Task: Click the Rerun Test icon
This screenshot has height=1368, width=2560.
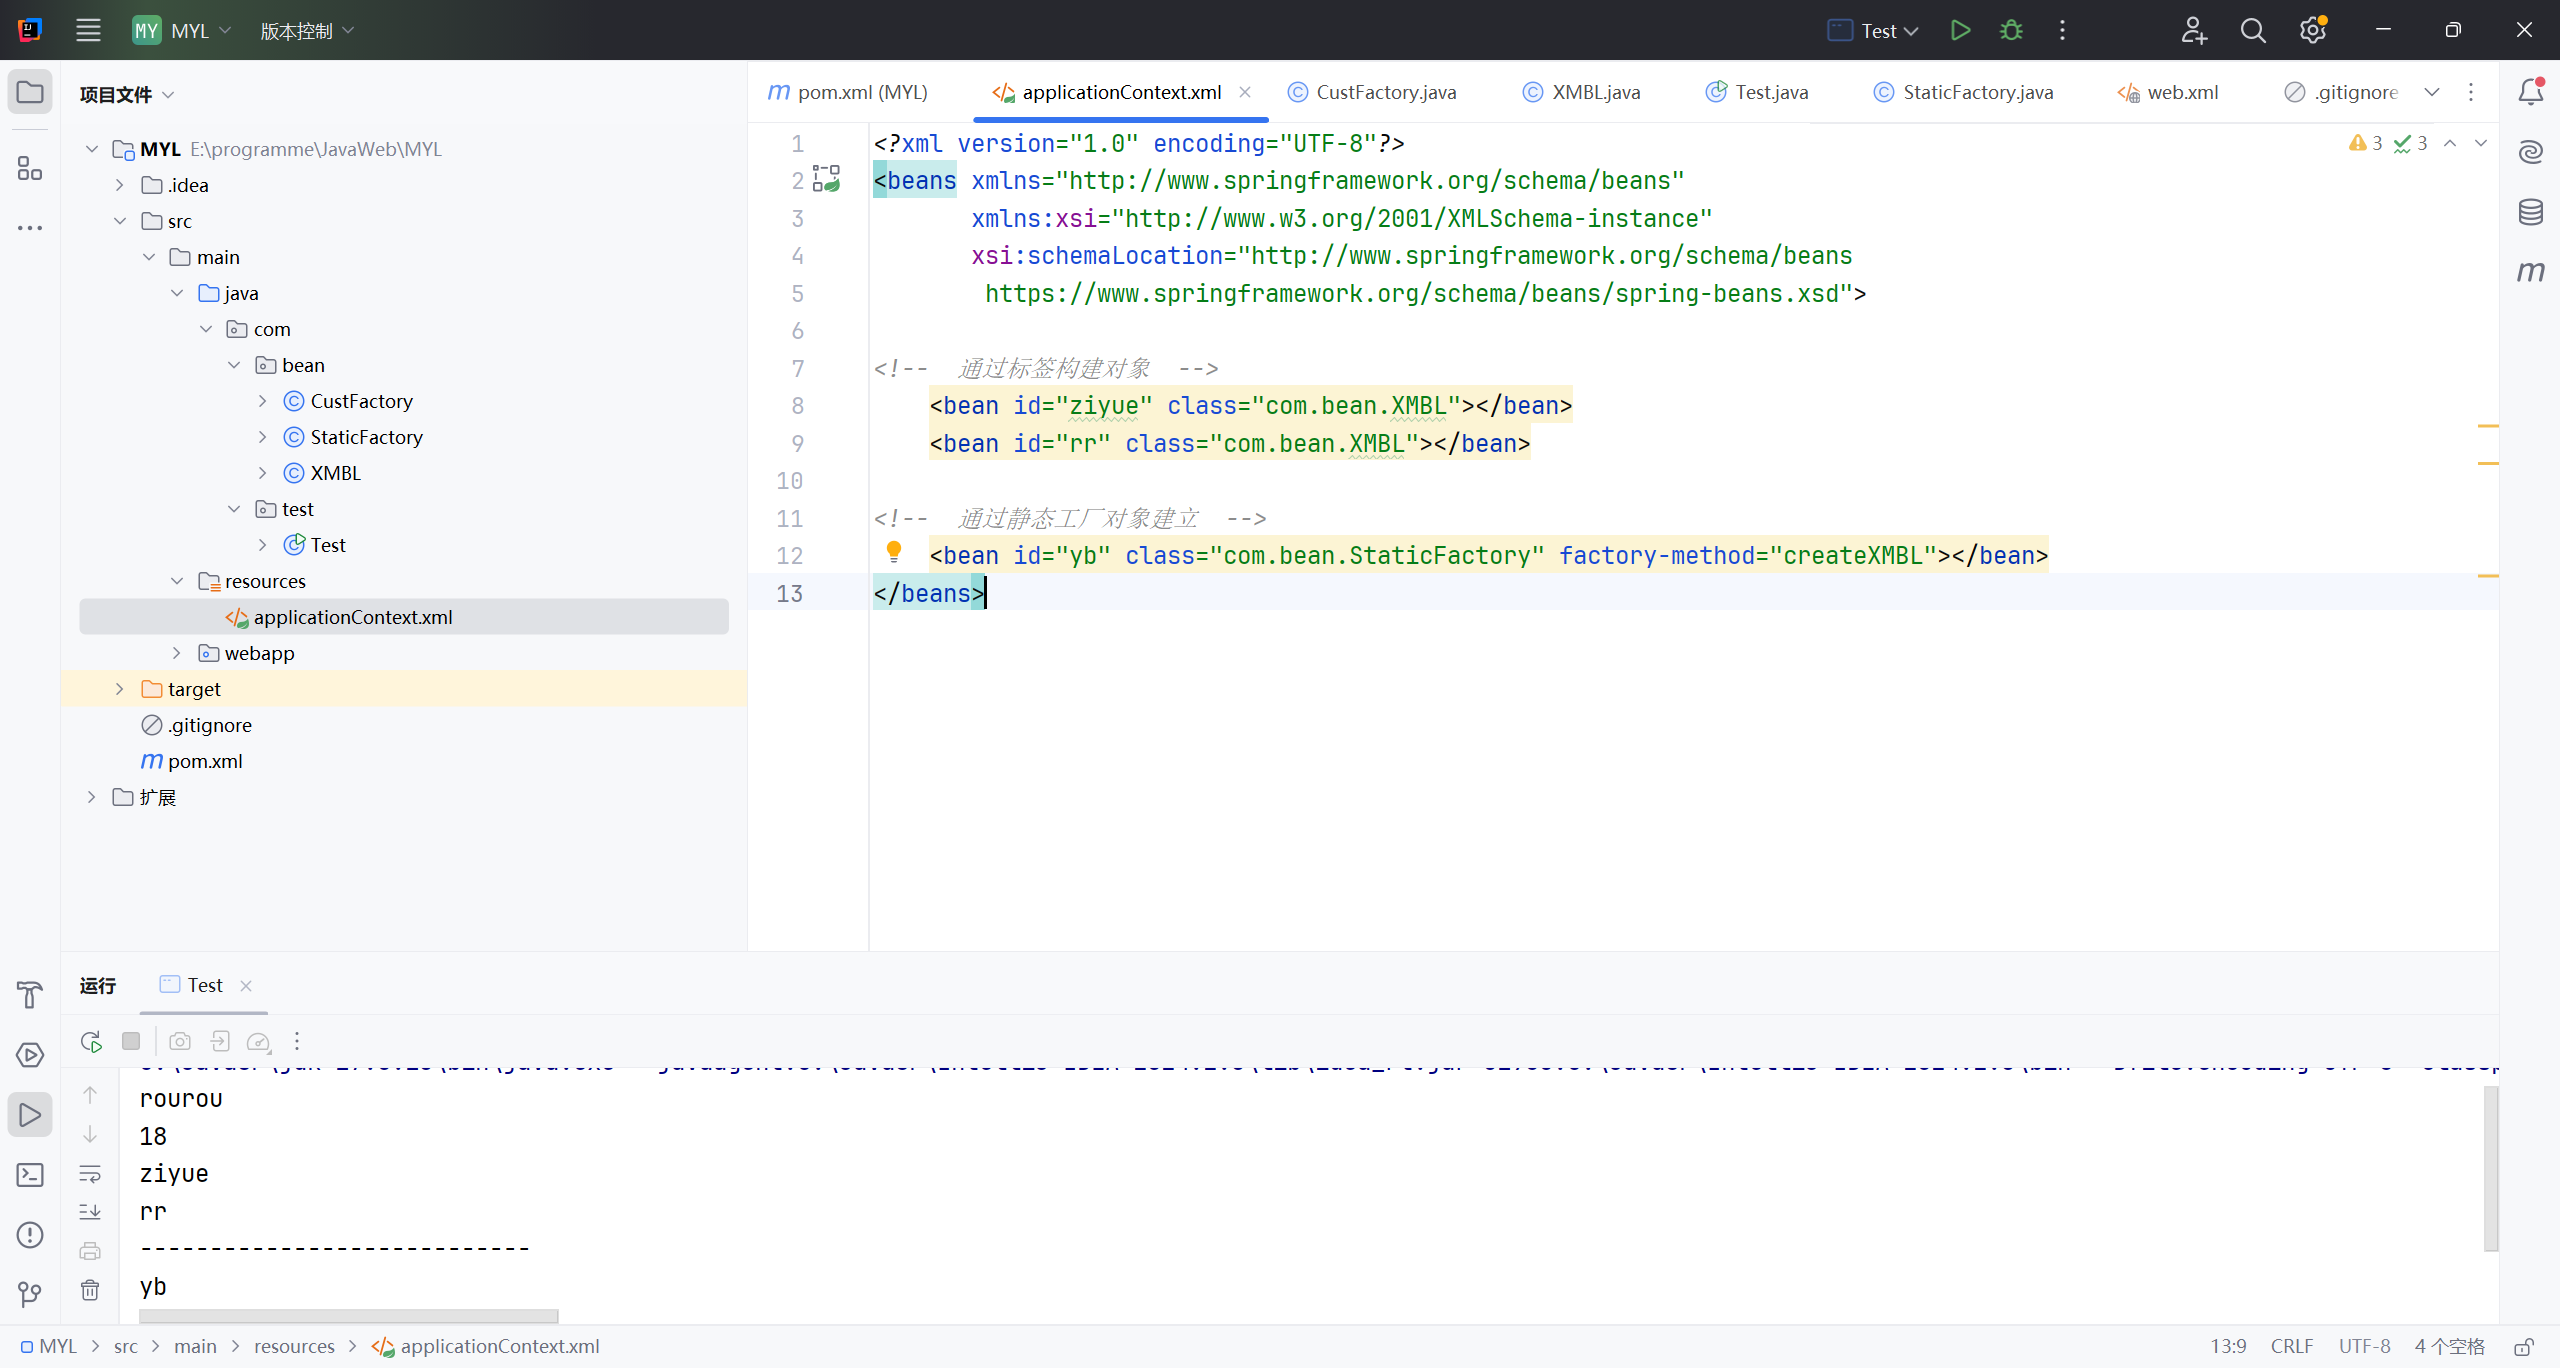Action: (x=91, y=1041)
